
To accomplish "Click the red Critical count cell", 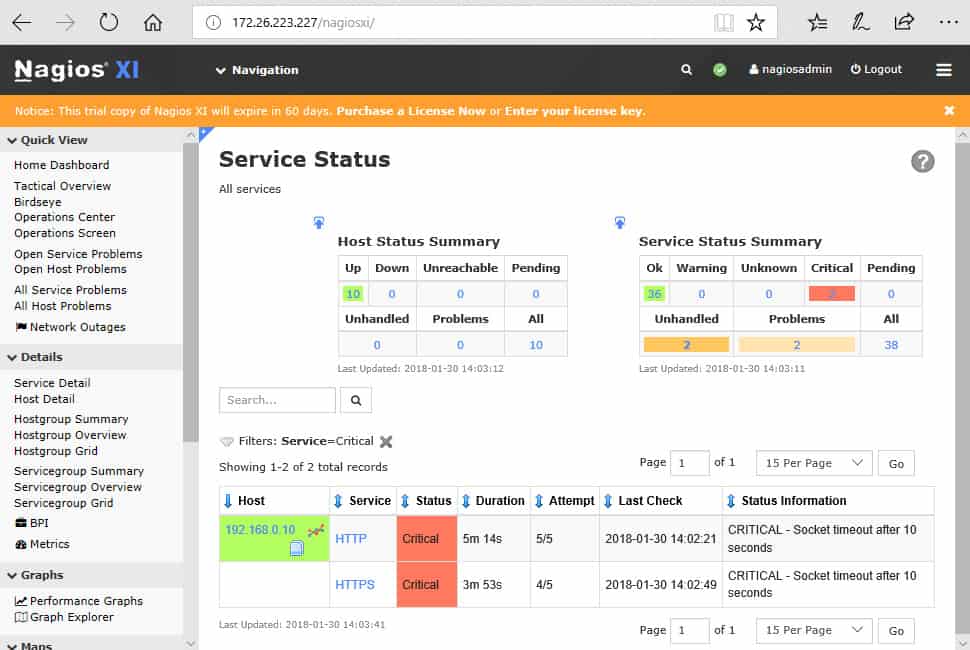I will (831, 294).
